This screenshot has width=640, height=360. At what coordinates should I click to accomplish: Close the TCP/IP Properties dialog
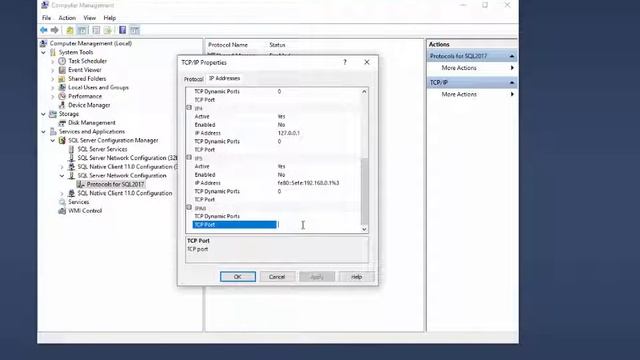pos(367,62)
